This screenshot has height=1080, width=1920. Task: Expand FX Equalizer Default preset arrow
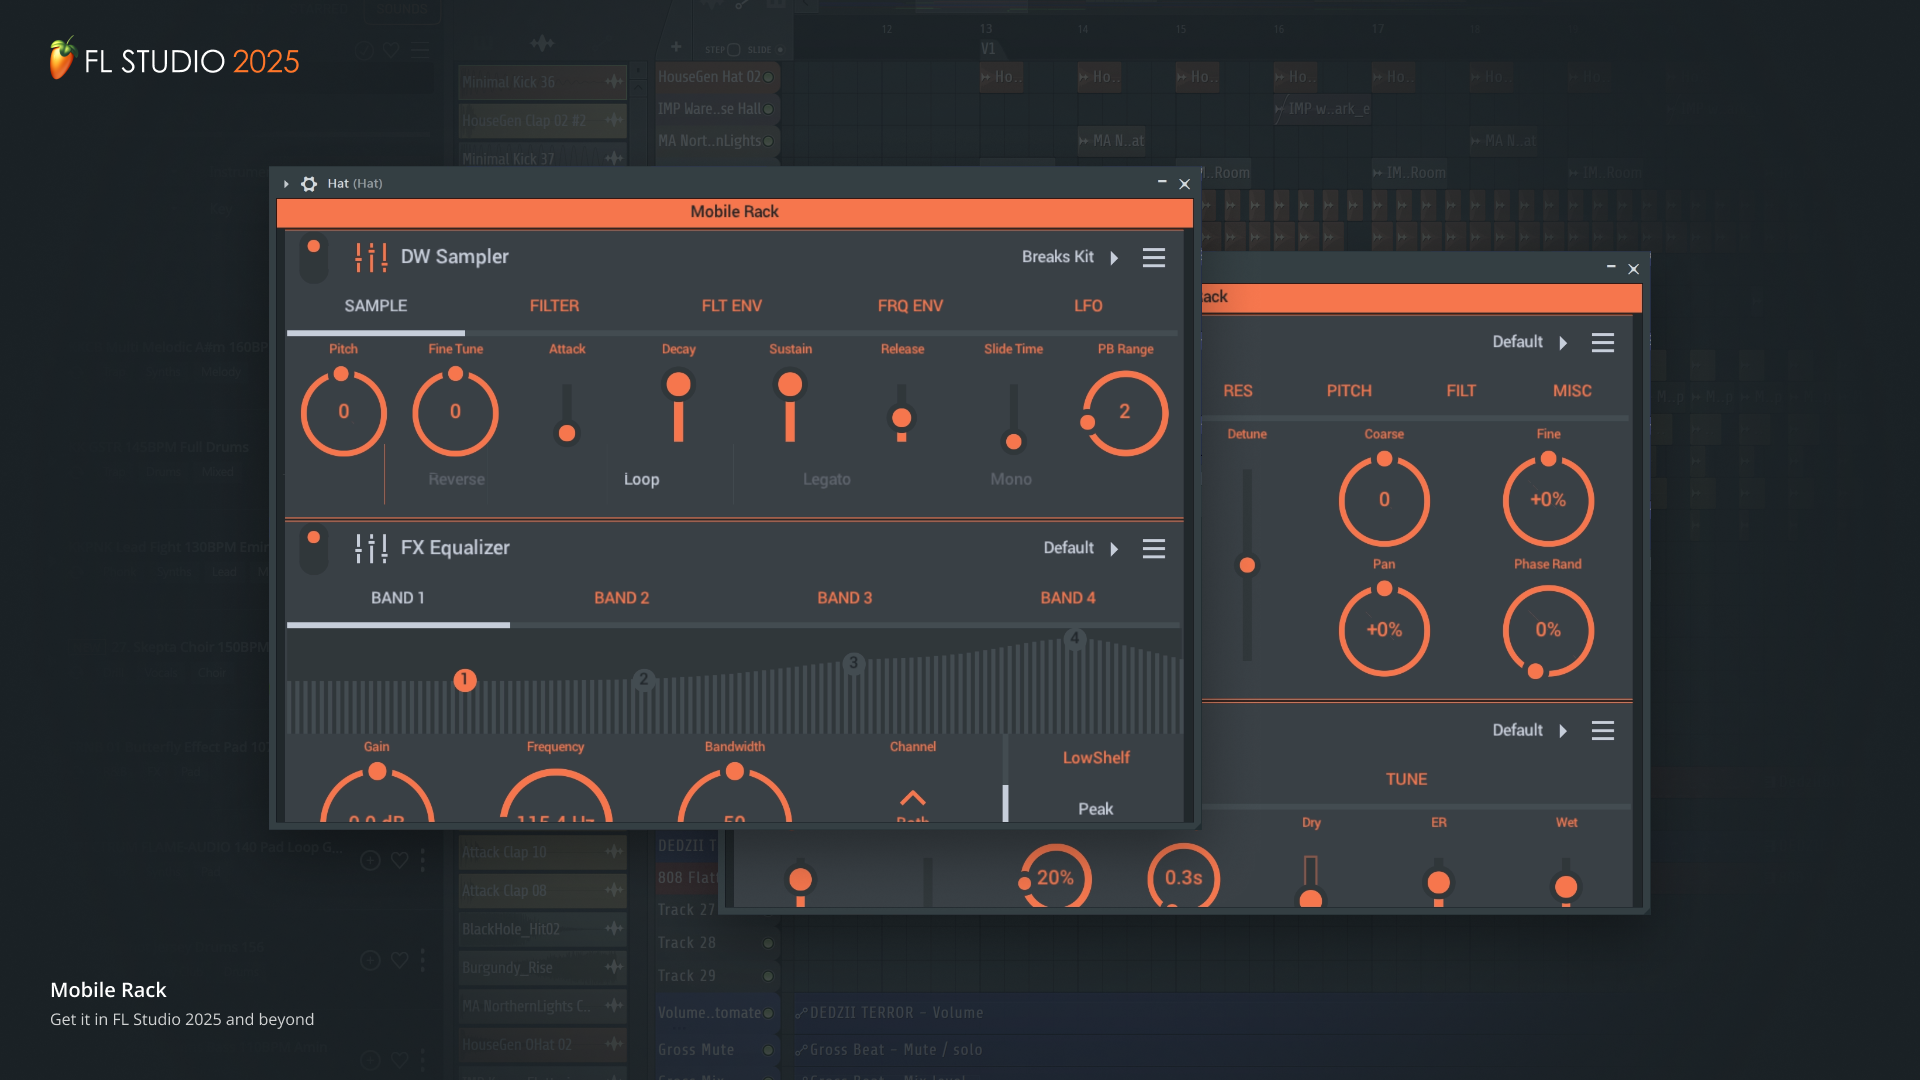coord(1114,549)
